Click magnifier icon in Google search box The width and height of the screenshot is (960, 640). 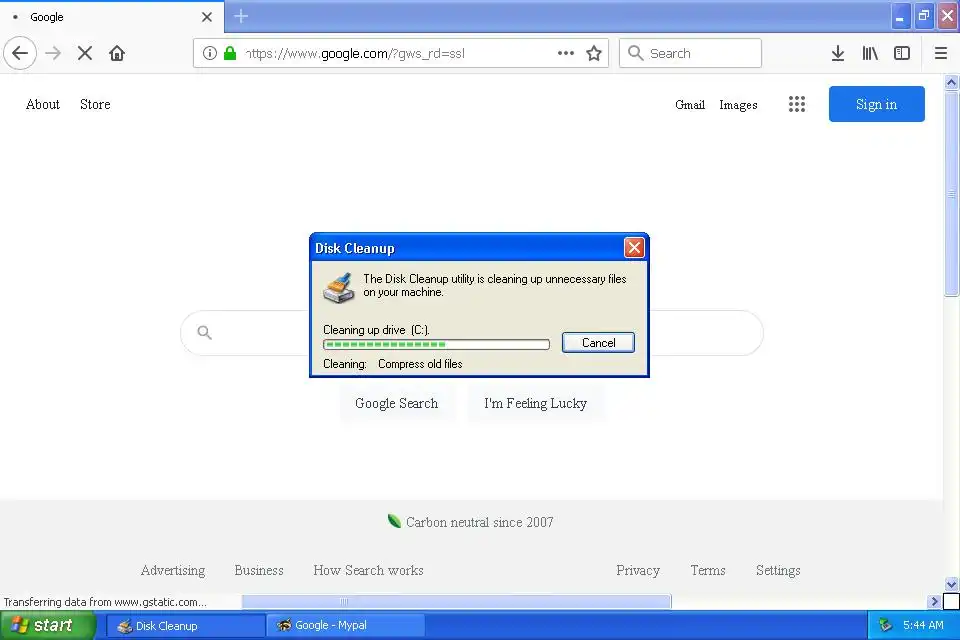tap(204, 333)
